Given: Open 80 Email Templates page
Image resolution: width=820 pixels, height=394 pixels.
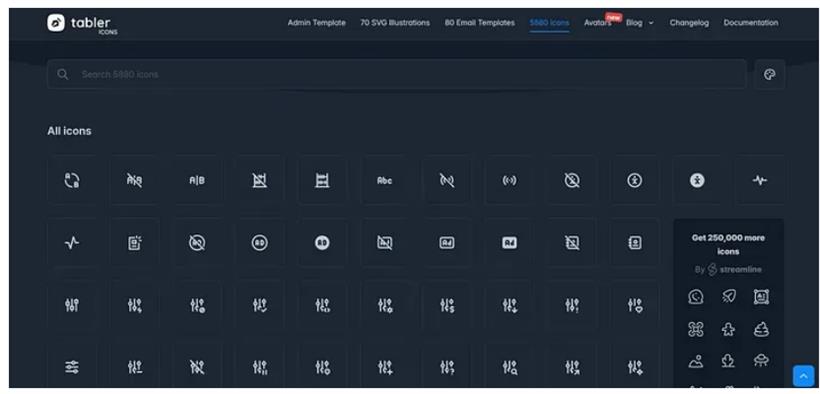Looking at the screenshot, I should click(x=480, y=22).
